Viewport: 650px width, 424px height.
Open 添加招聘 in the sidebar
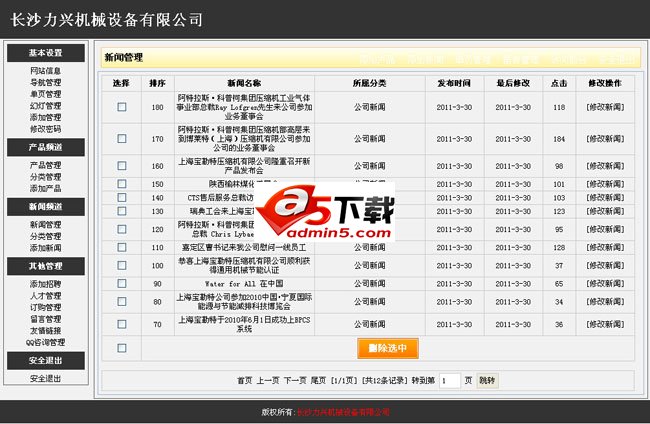coord(46,284)
